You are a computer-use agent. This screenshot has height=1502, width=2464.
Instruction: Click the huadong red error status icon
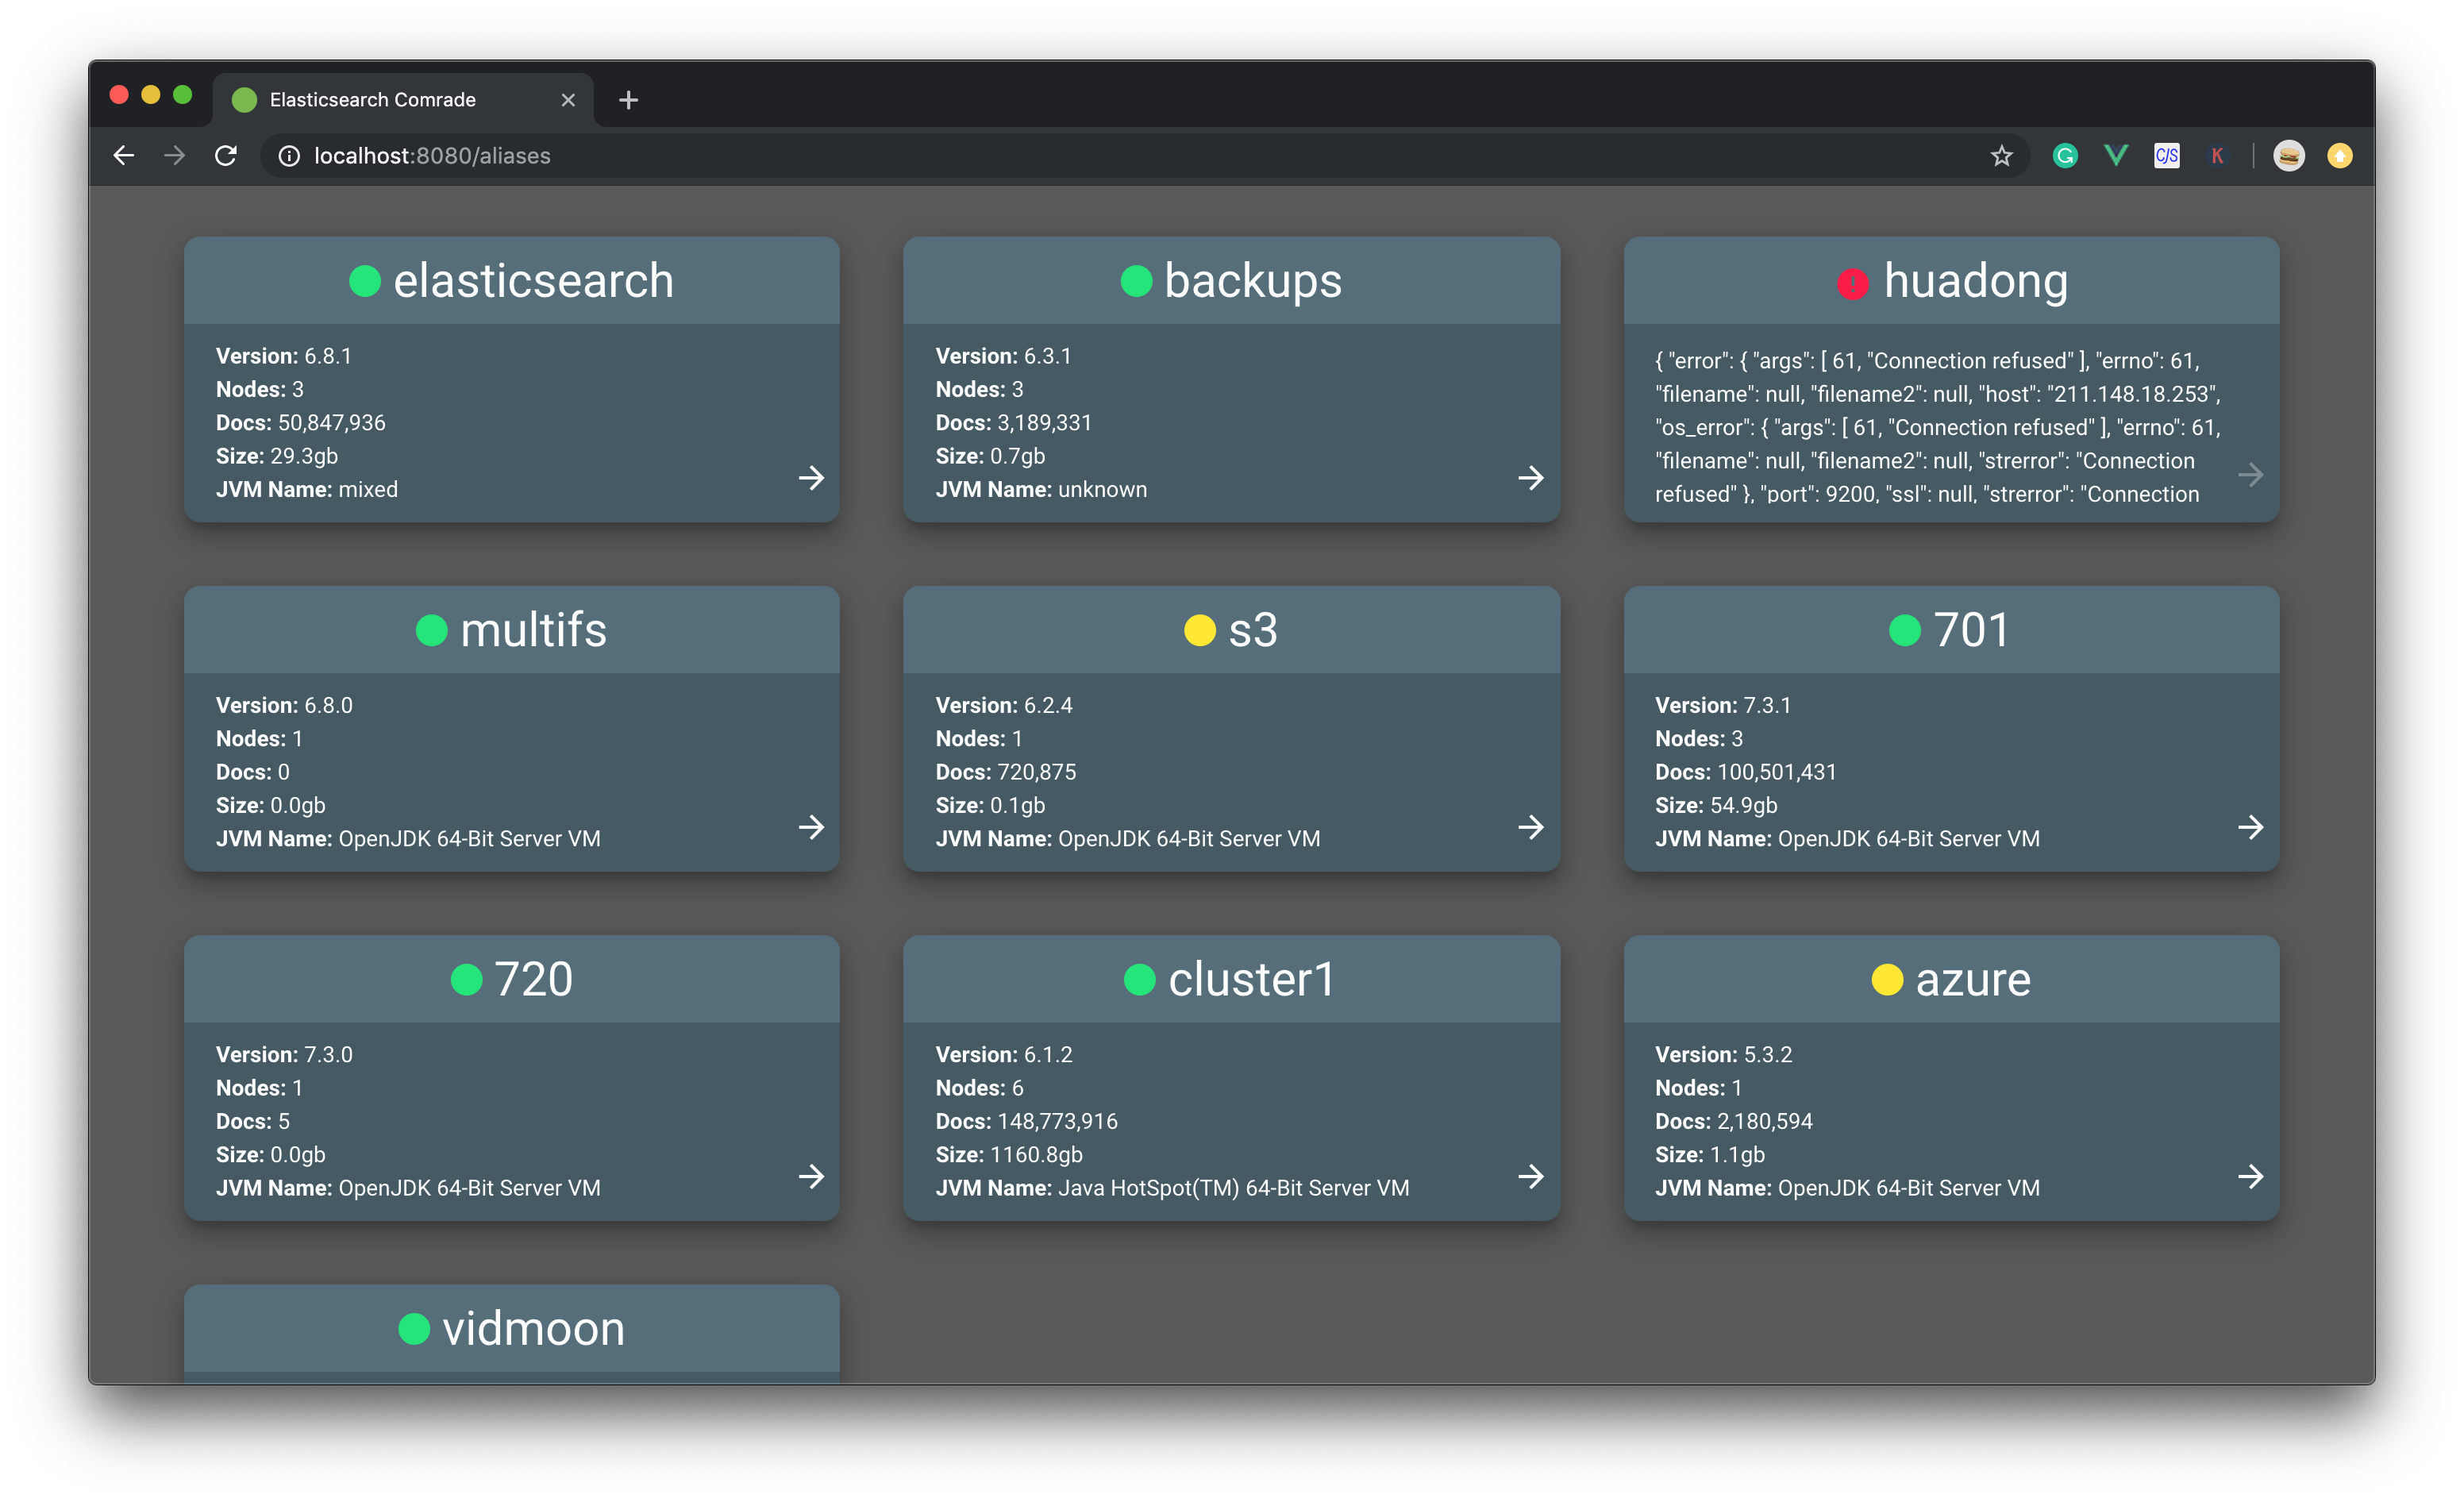point(1852,283)
